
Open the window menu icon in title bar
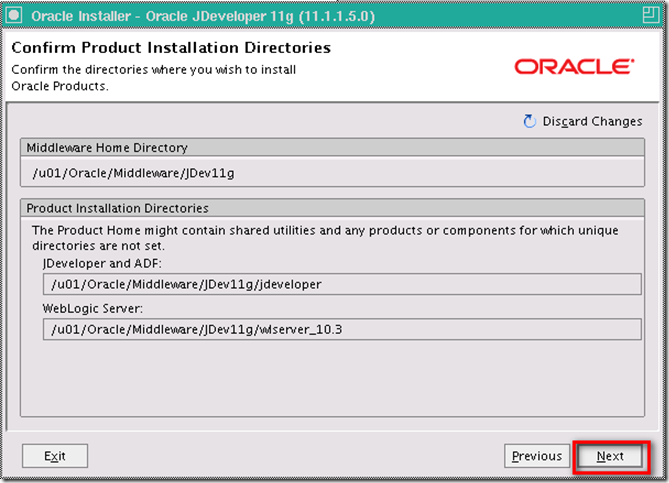point(14,16)
